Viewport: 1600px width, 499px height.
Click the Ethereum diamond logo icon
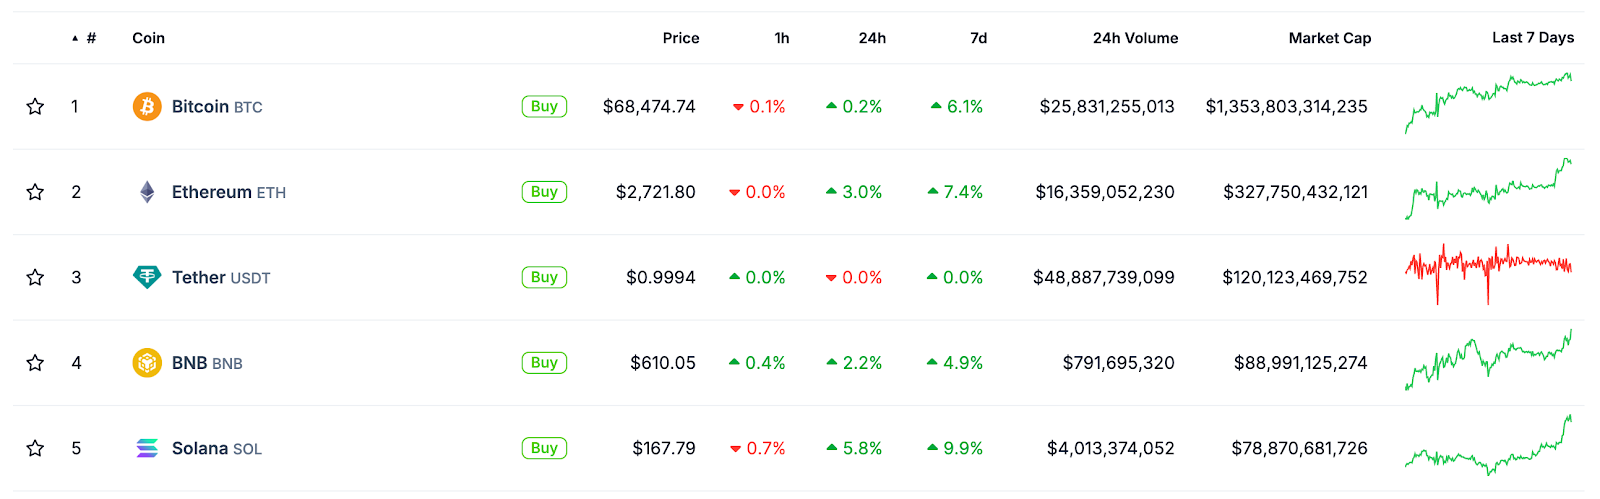[x=147, y=192]
